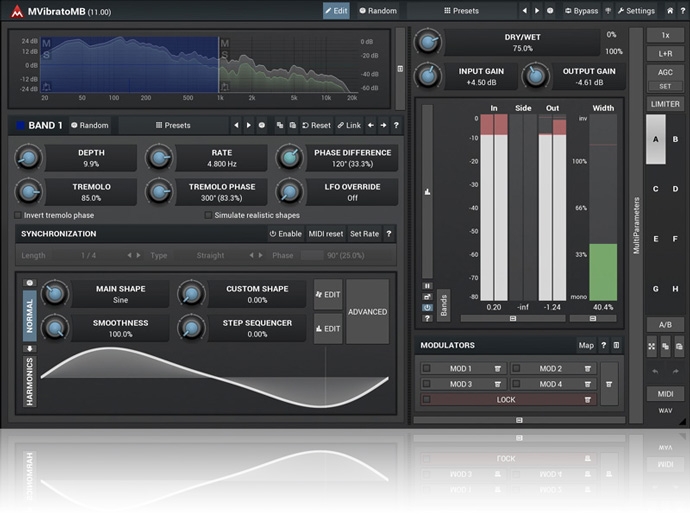Open the Main Shape Sine selector
The image size is (690, 518).
pyautogui.click(x=120, y=294)
